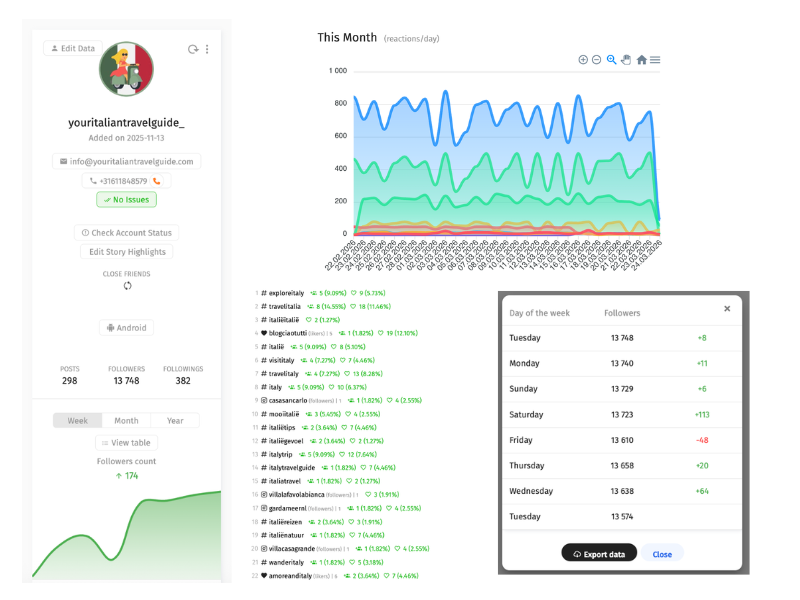The width and height of the screenshot is (800, 600).
Task: Switch to the Month tab
Action: [x=126, y=420]
